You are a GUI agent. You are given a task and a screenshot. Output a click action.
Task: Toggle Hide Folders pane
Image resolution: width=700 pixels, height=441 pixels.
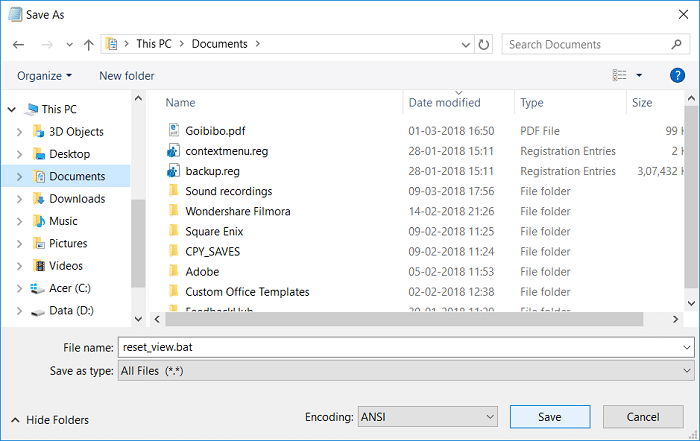(49, 420)
